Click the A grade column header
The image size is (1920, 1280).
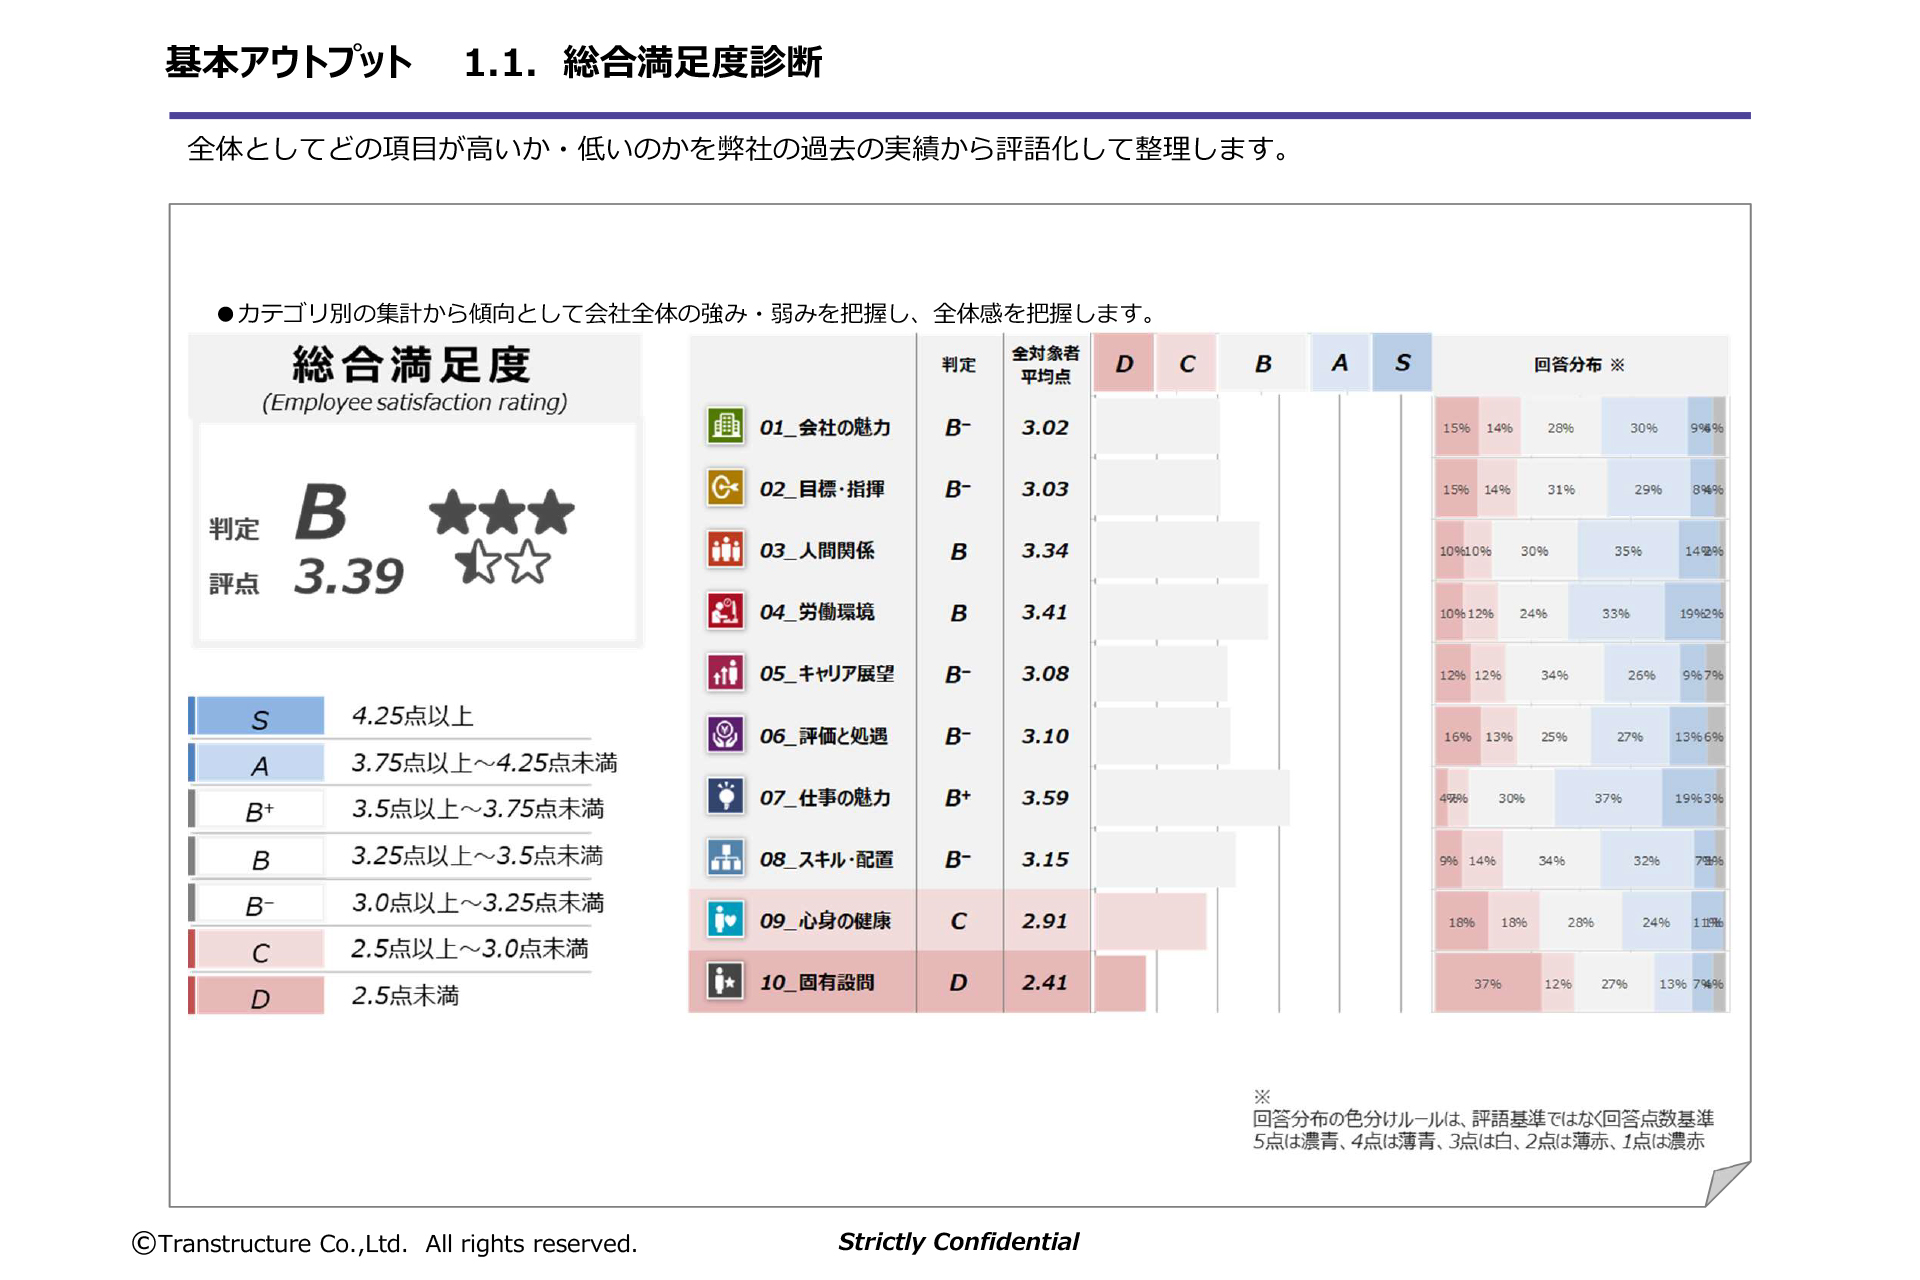pos(1340,363)
